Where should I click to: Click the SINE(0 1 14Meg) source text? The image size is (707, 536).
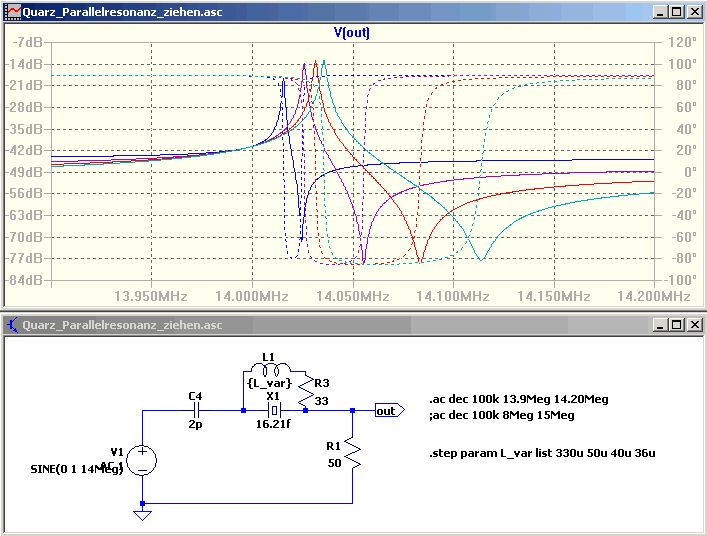click(77, 469)
